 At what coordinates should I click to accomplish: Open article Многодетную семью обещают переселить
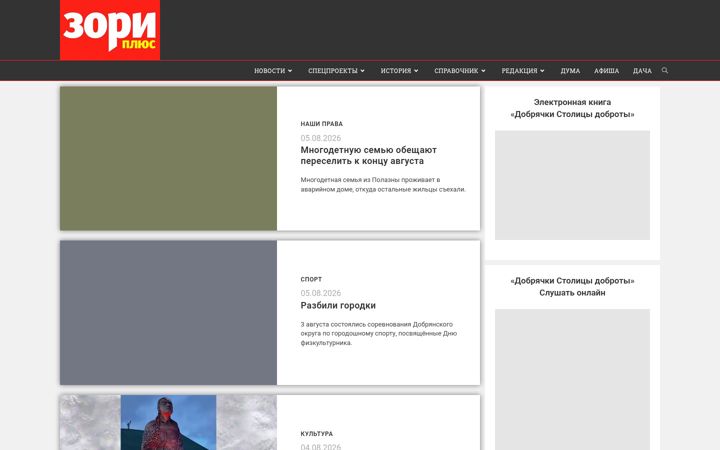click(x=368, y=155)
